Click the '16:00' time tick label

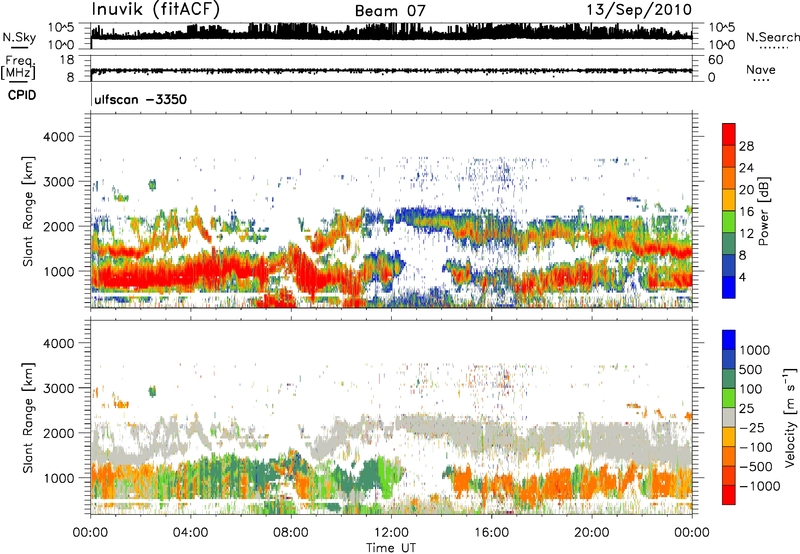point(491,533)
